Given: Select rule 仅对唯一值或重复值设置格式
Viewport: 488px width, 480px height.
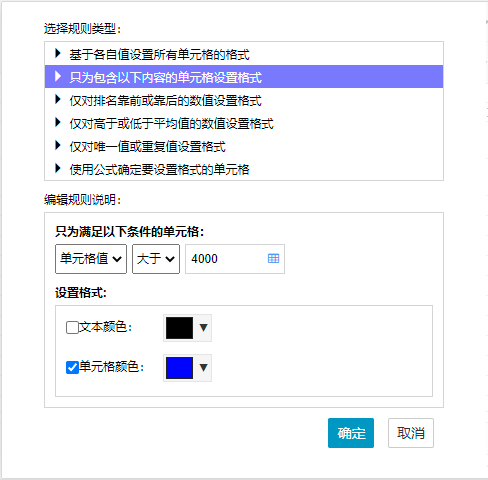Looking at the screenshot, I should [x=244, y=146].
